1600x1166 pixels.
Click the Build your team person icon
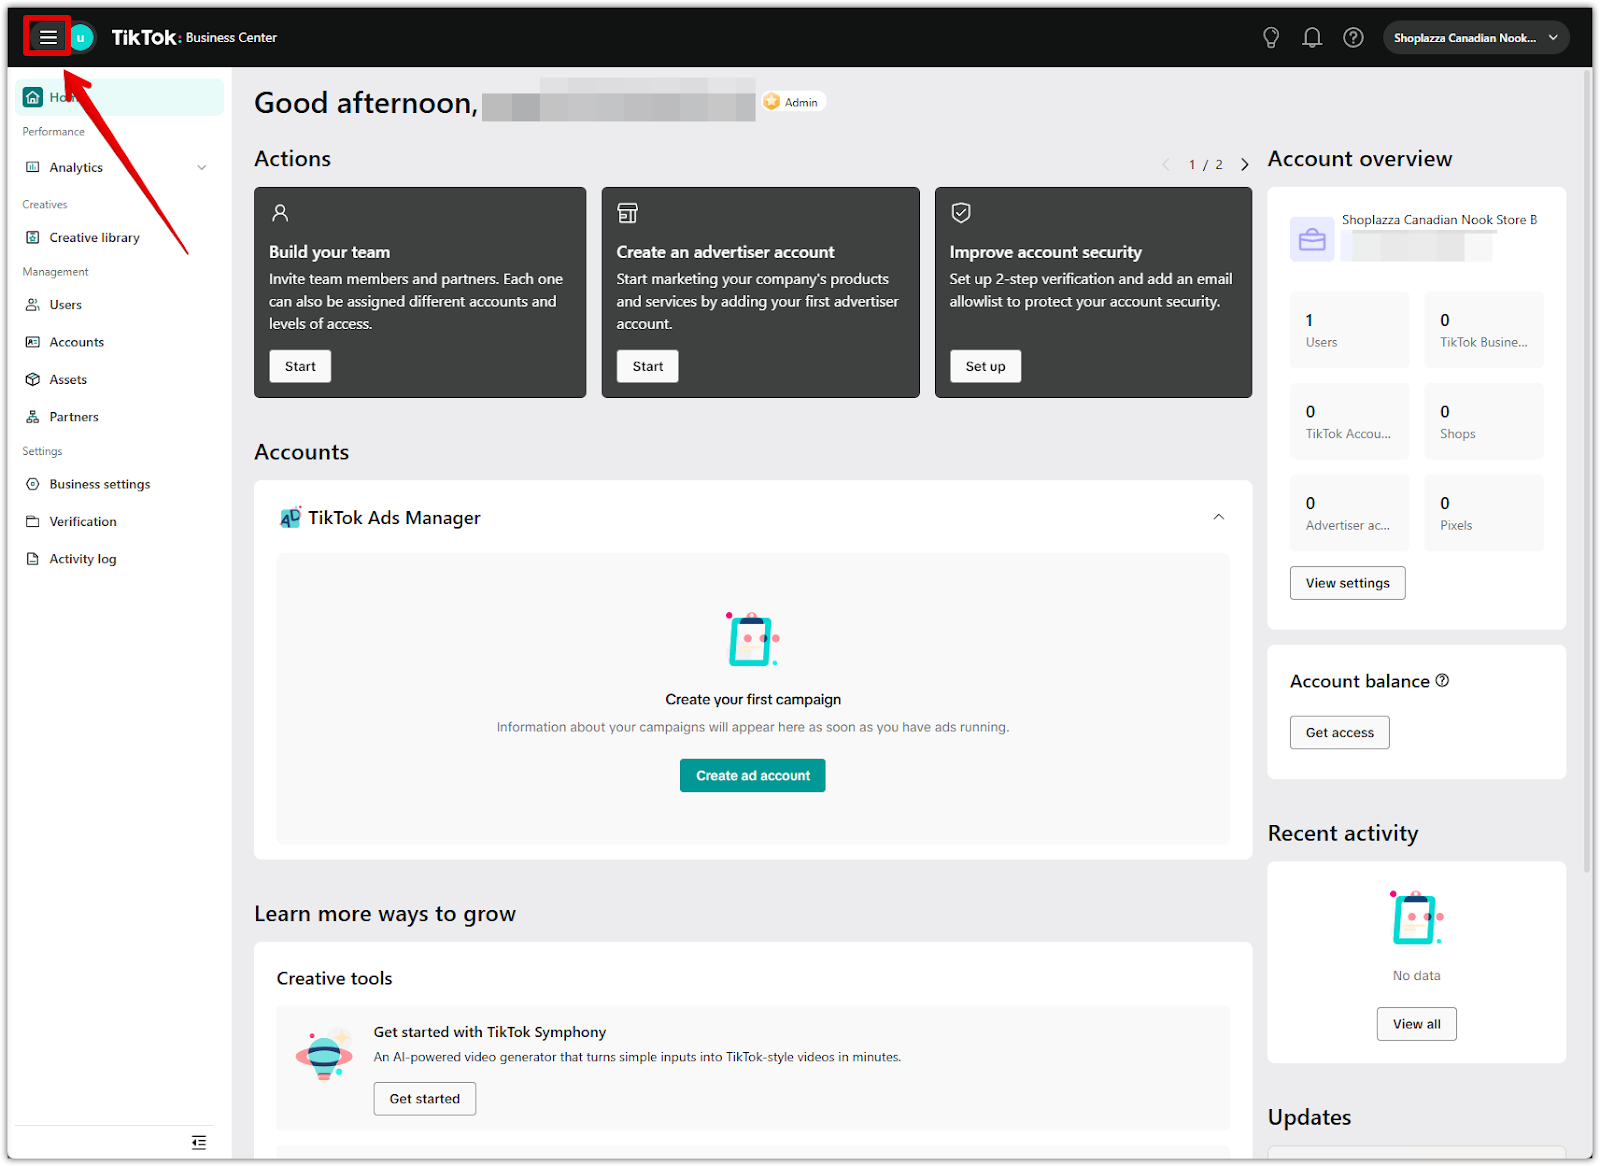pyautogui.click(x=280, y=213)
